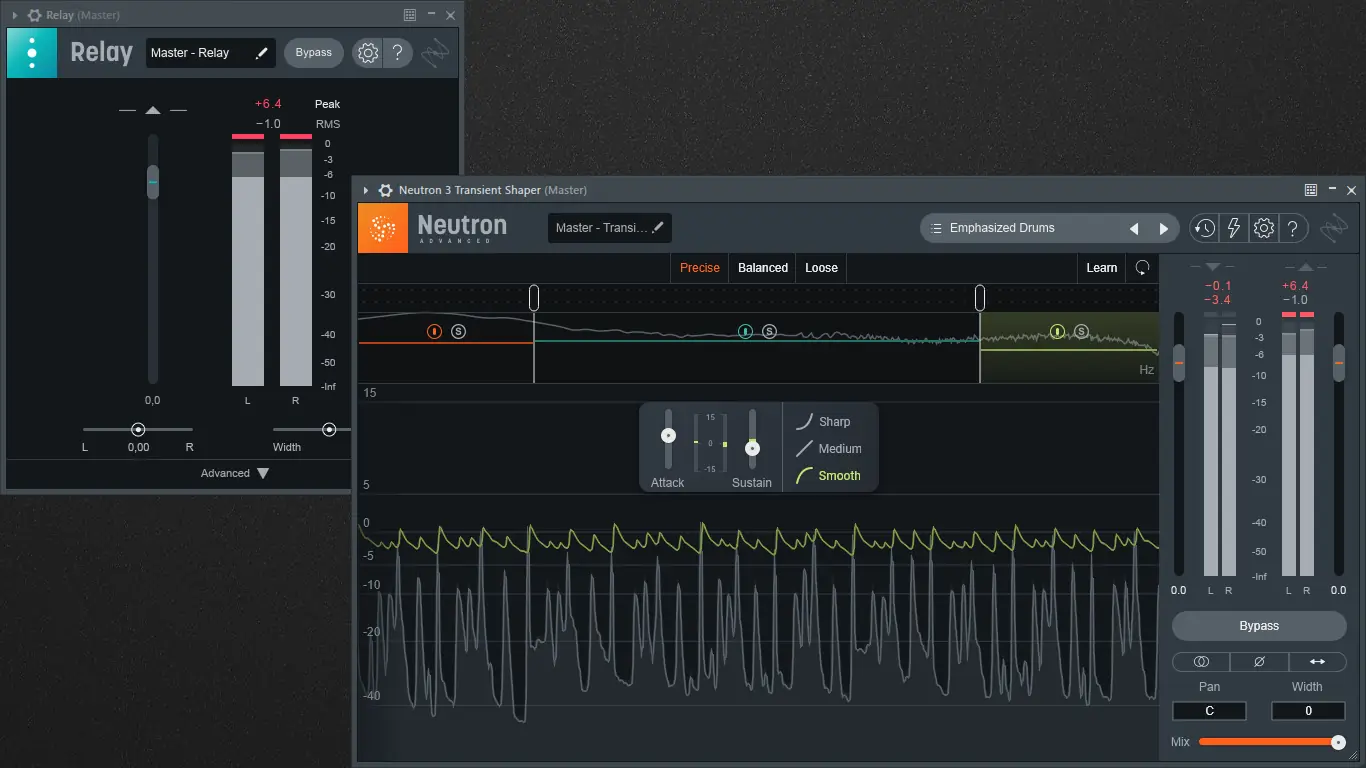Edit Neutron instance name via pencil icon

(658, 228)
